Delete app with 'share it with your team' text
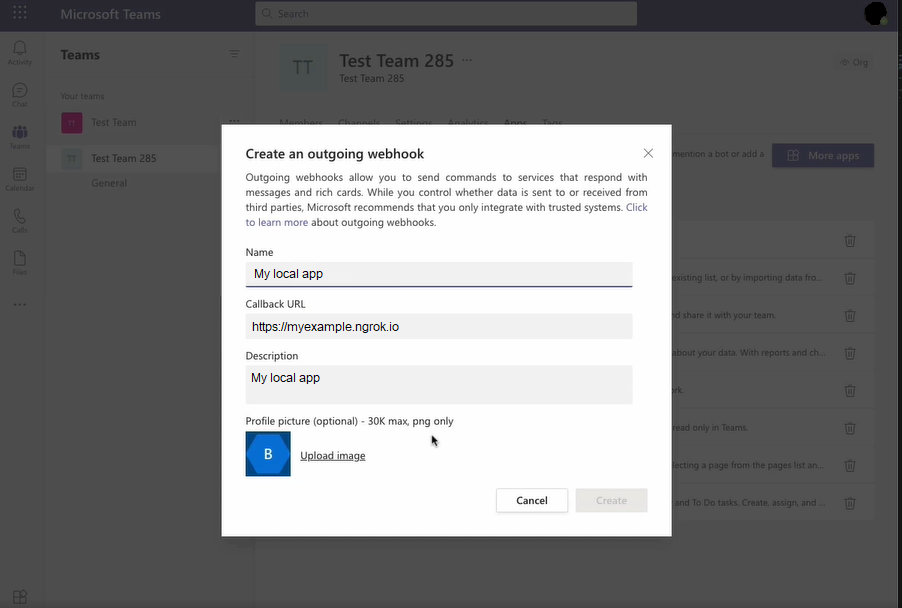The image size is (902, 608). coord(850,315)
